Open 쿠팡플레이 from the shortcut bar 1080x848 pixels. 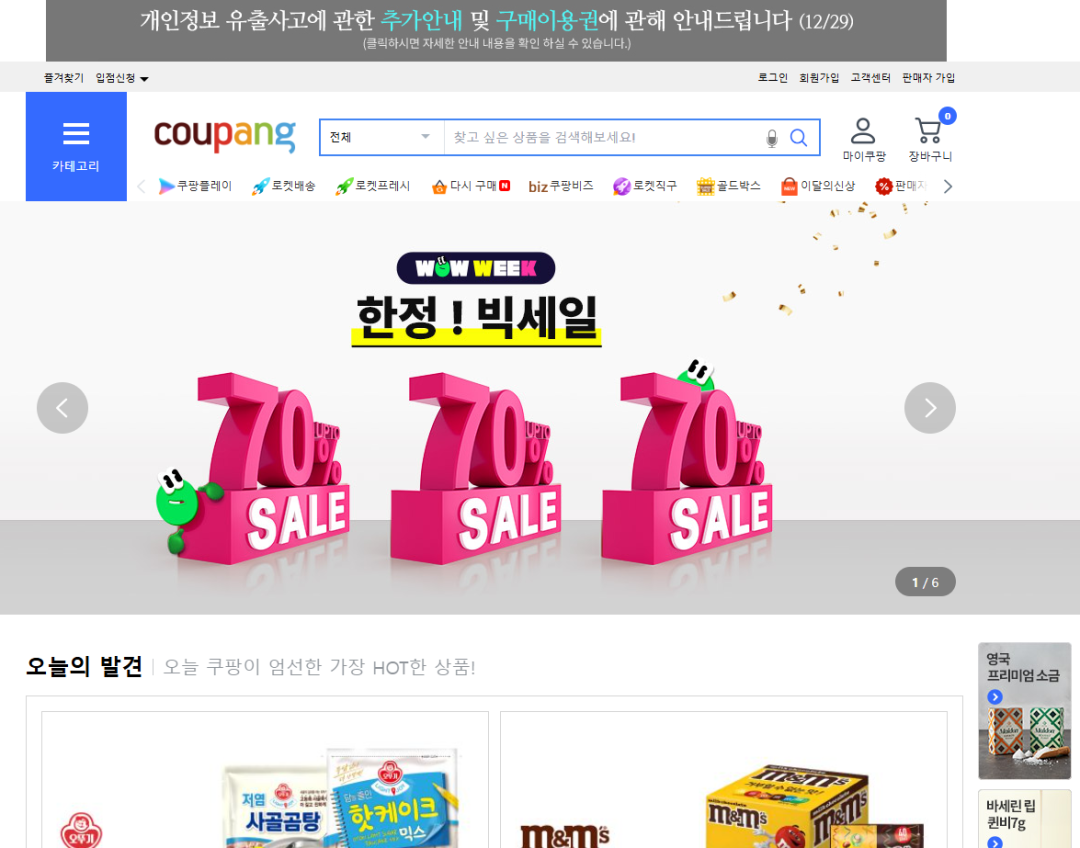[x=196, y=186]
